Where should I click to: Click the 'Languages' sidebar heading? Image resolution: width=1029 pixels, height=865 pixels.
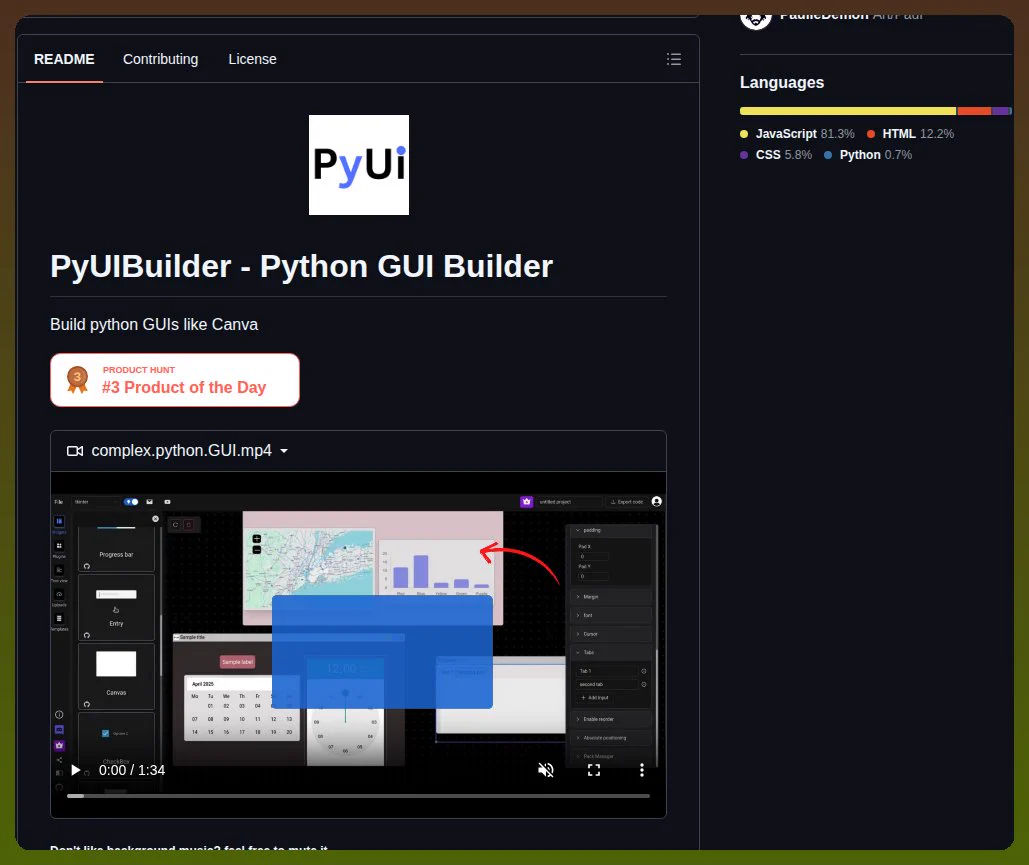point(782,83)
